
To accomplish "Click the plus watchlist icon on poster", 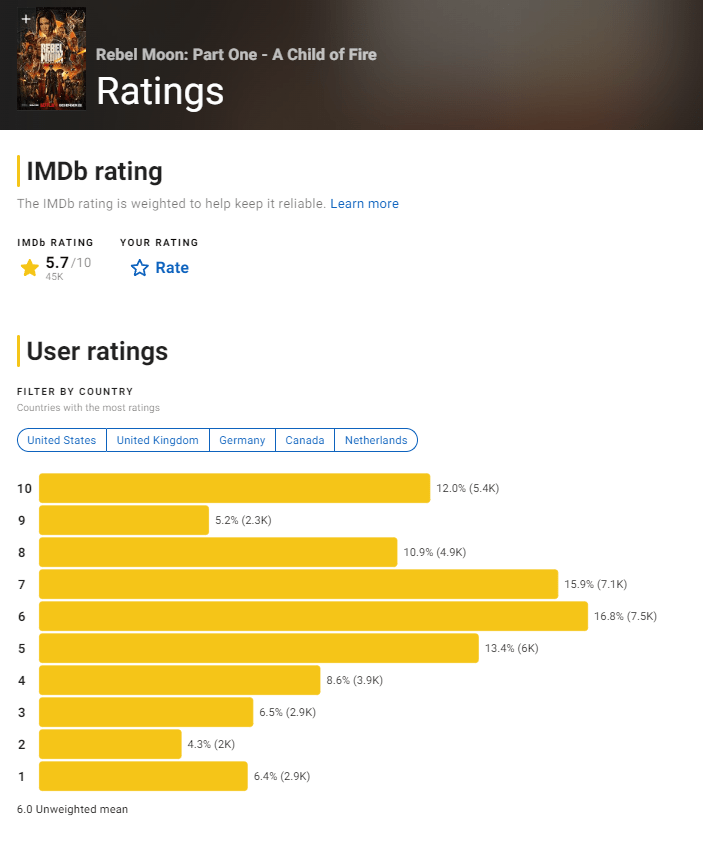I will click(x=26, y=20).
